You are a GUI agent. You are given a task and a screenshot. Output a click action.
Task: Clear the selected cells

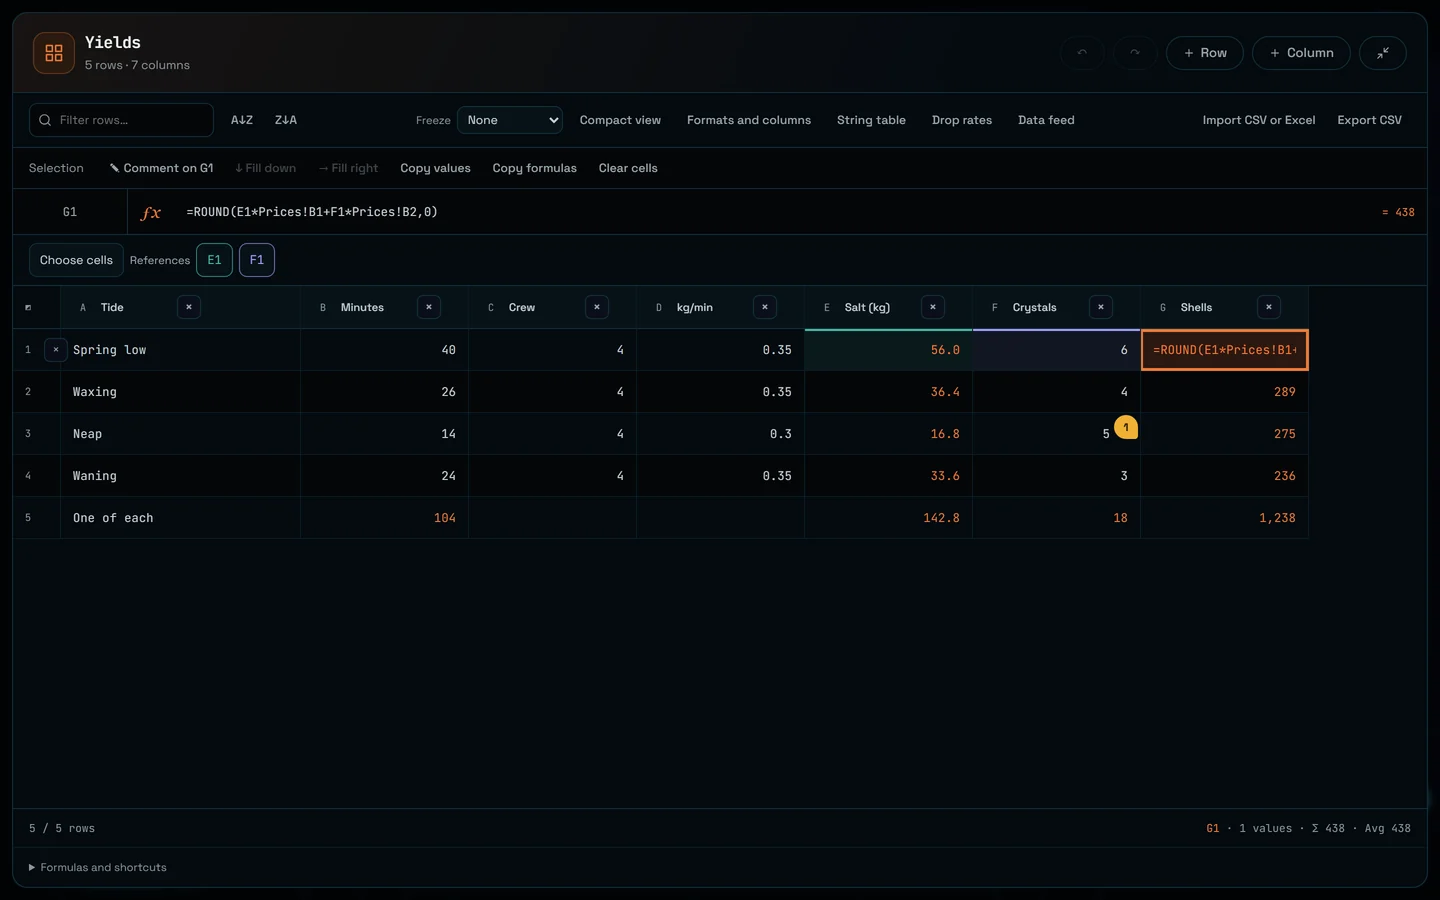tap(628, 168)
